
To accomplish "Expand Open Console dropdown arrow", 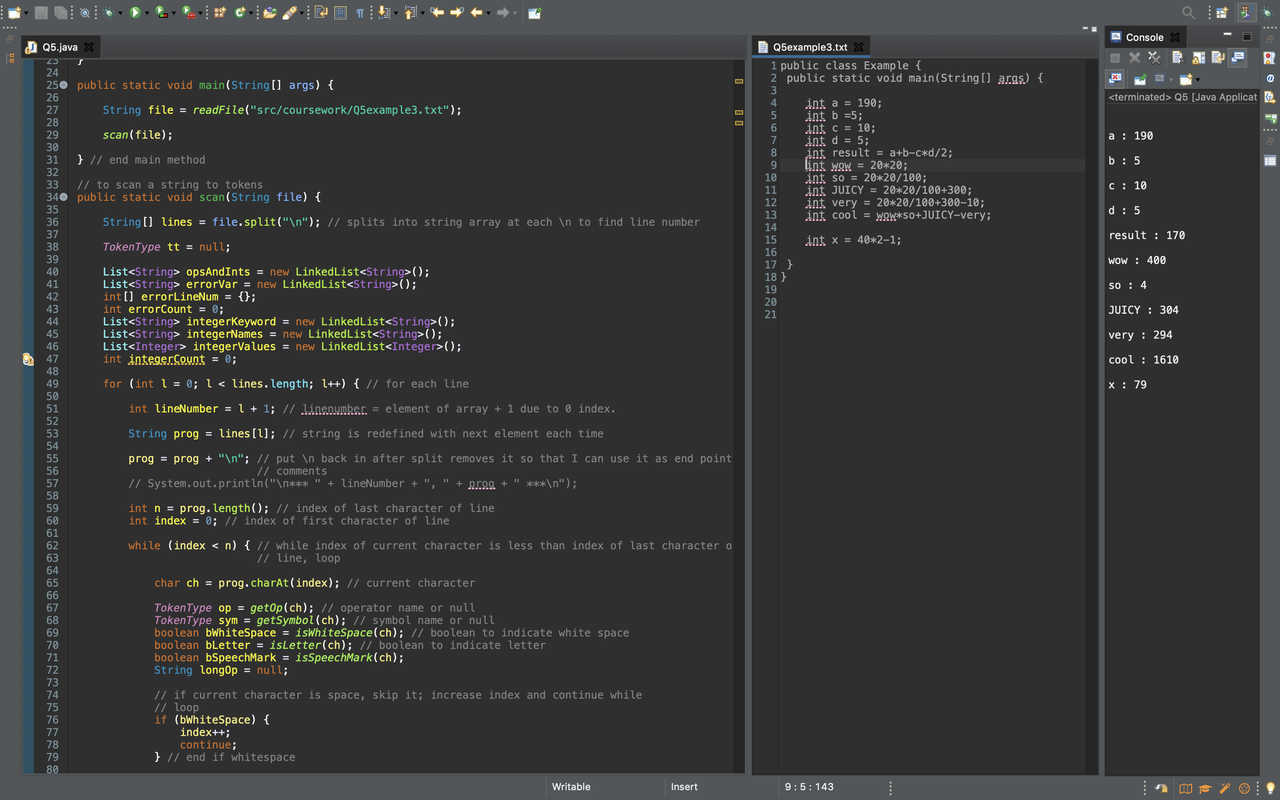I will 1197,79.
